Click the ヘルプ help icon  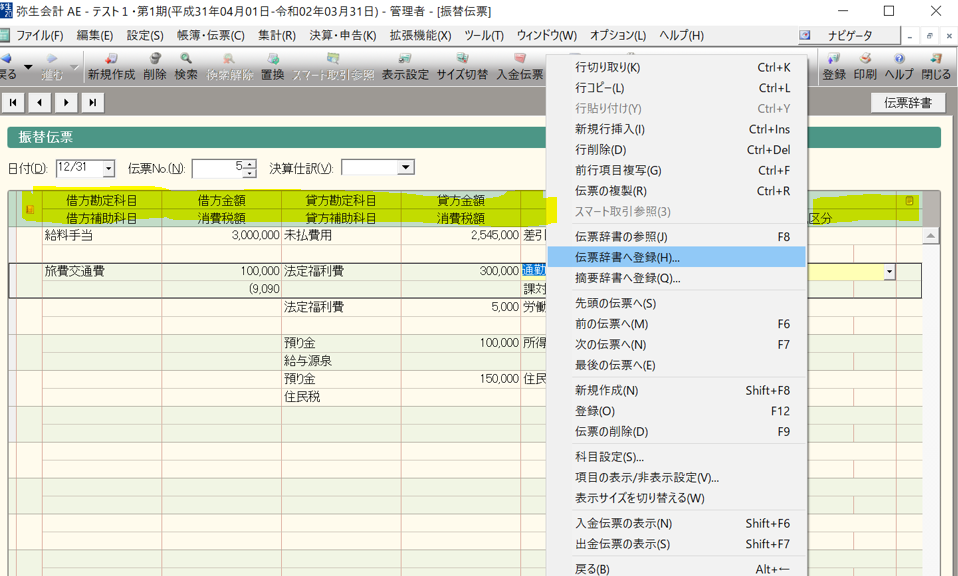899,67
